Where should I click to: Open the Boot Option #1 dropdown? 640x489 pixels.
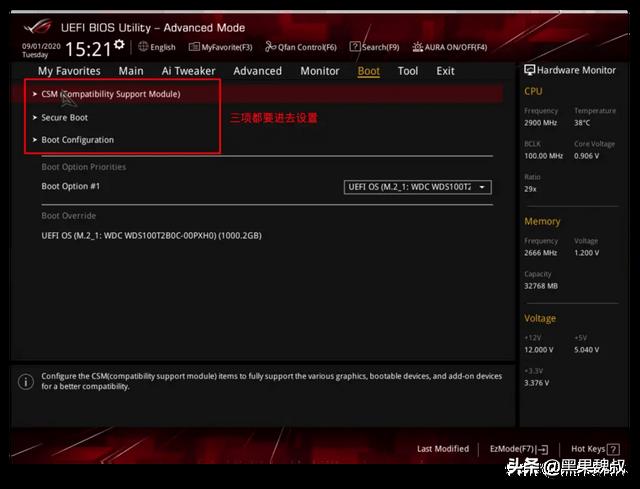(418, 187)
